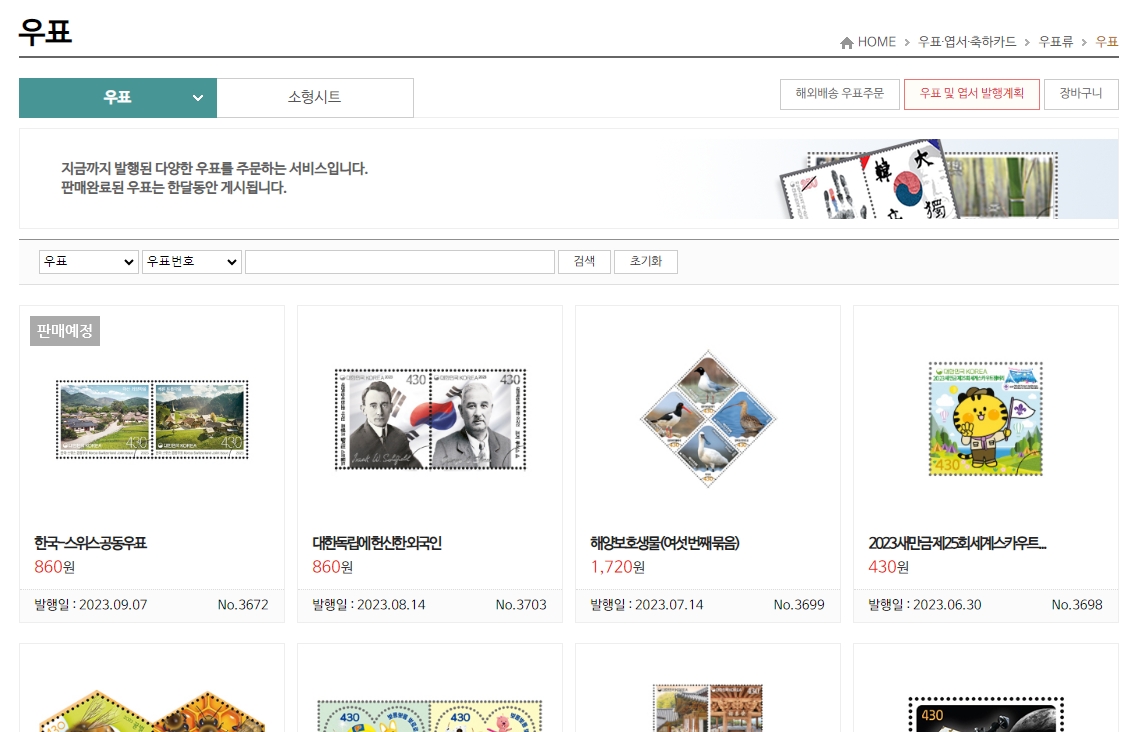Open 우표·엽서·축하카드 breadcrumb link
Viewport: 1148px width, 732px height.
(966, 42)
